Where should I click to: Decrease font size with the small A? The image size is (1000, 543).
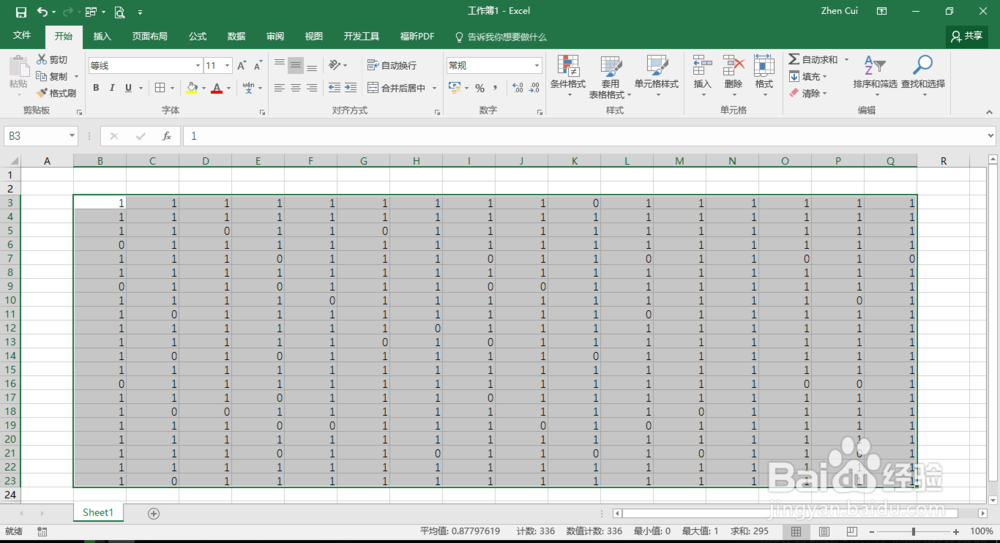(258, 66)
